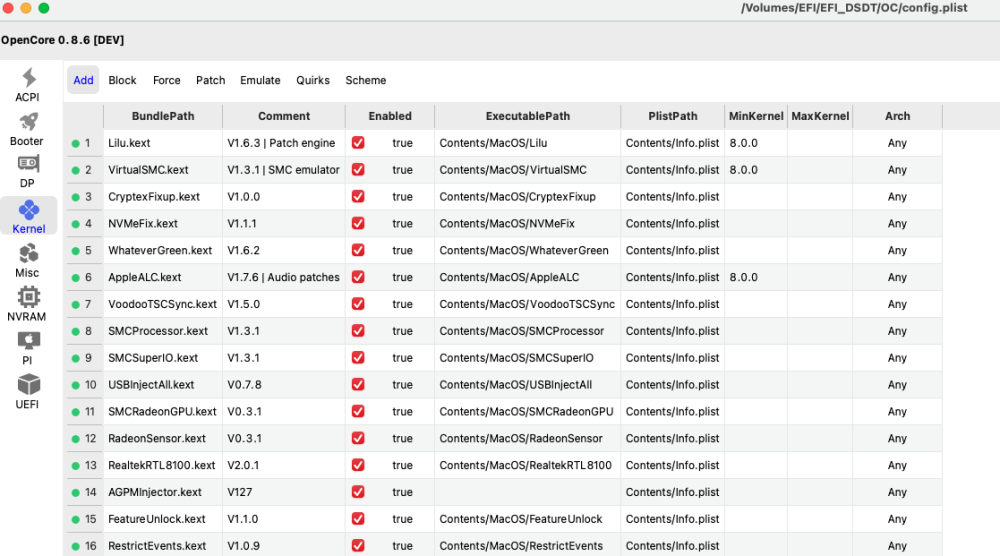This screenshot has width=1000, height=556.
Task: Toggle Enabled checkbox for AGPMInjector.kext
Action: tap(358, 492)
